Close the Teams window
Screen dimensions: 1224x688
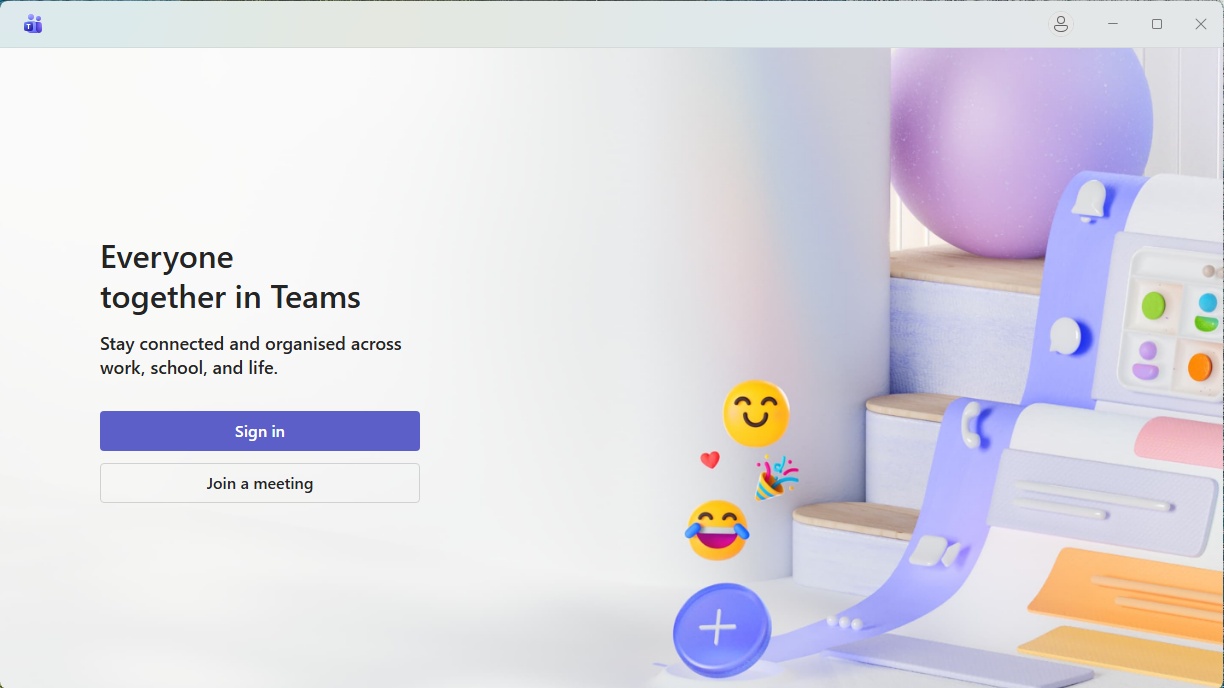(1201, 24)
